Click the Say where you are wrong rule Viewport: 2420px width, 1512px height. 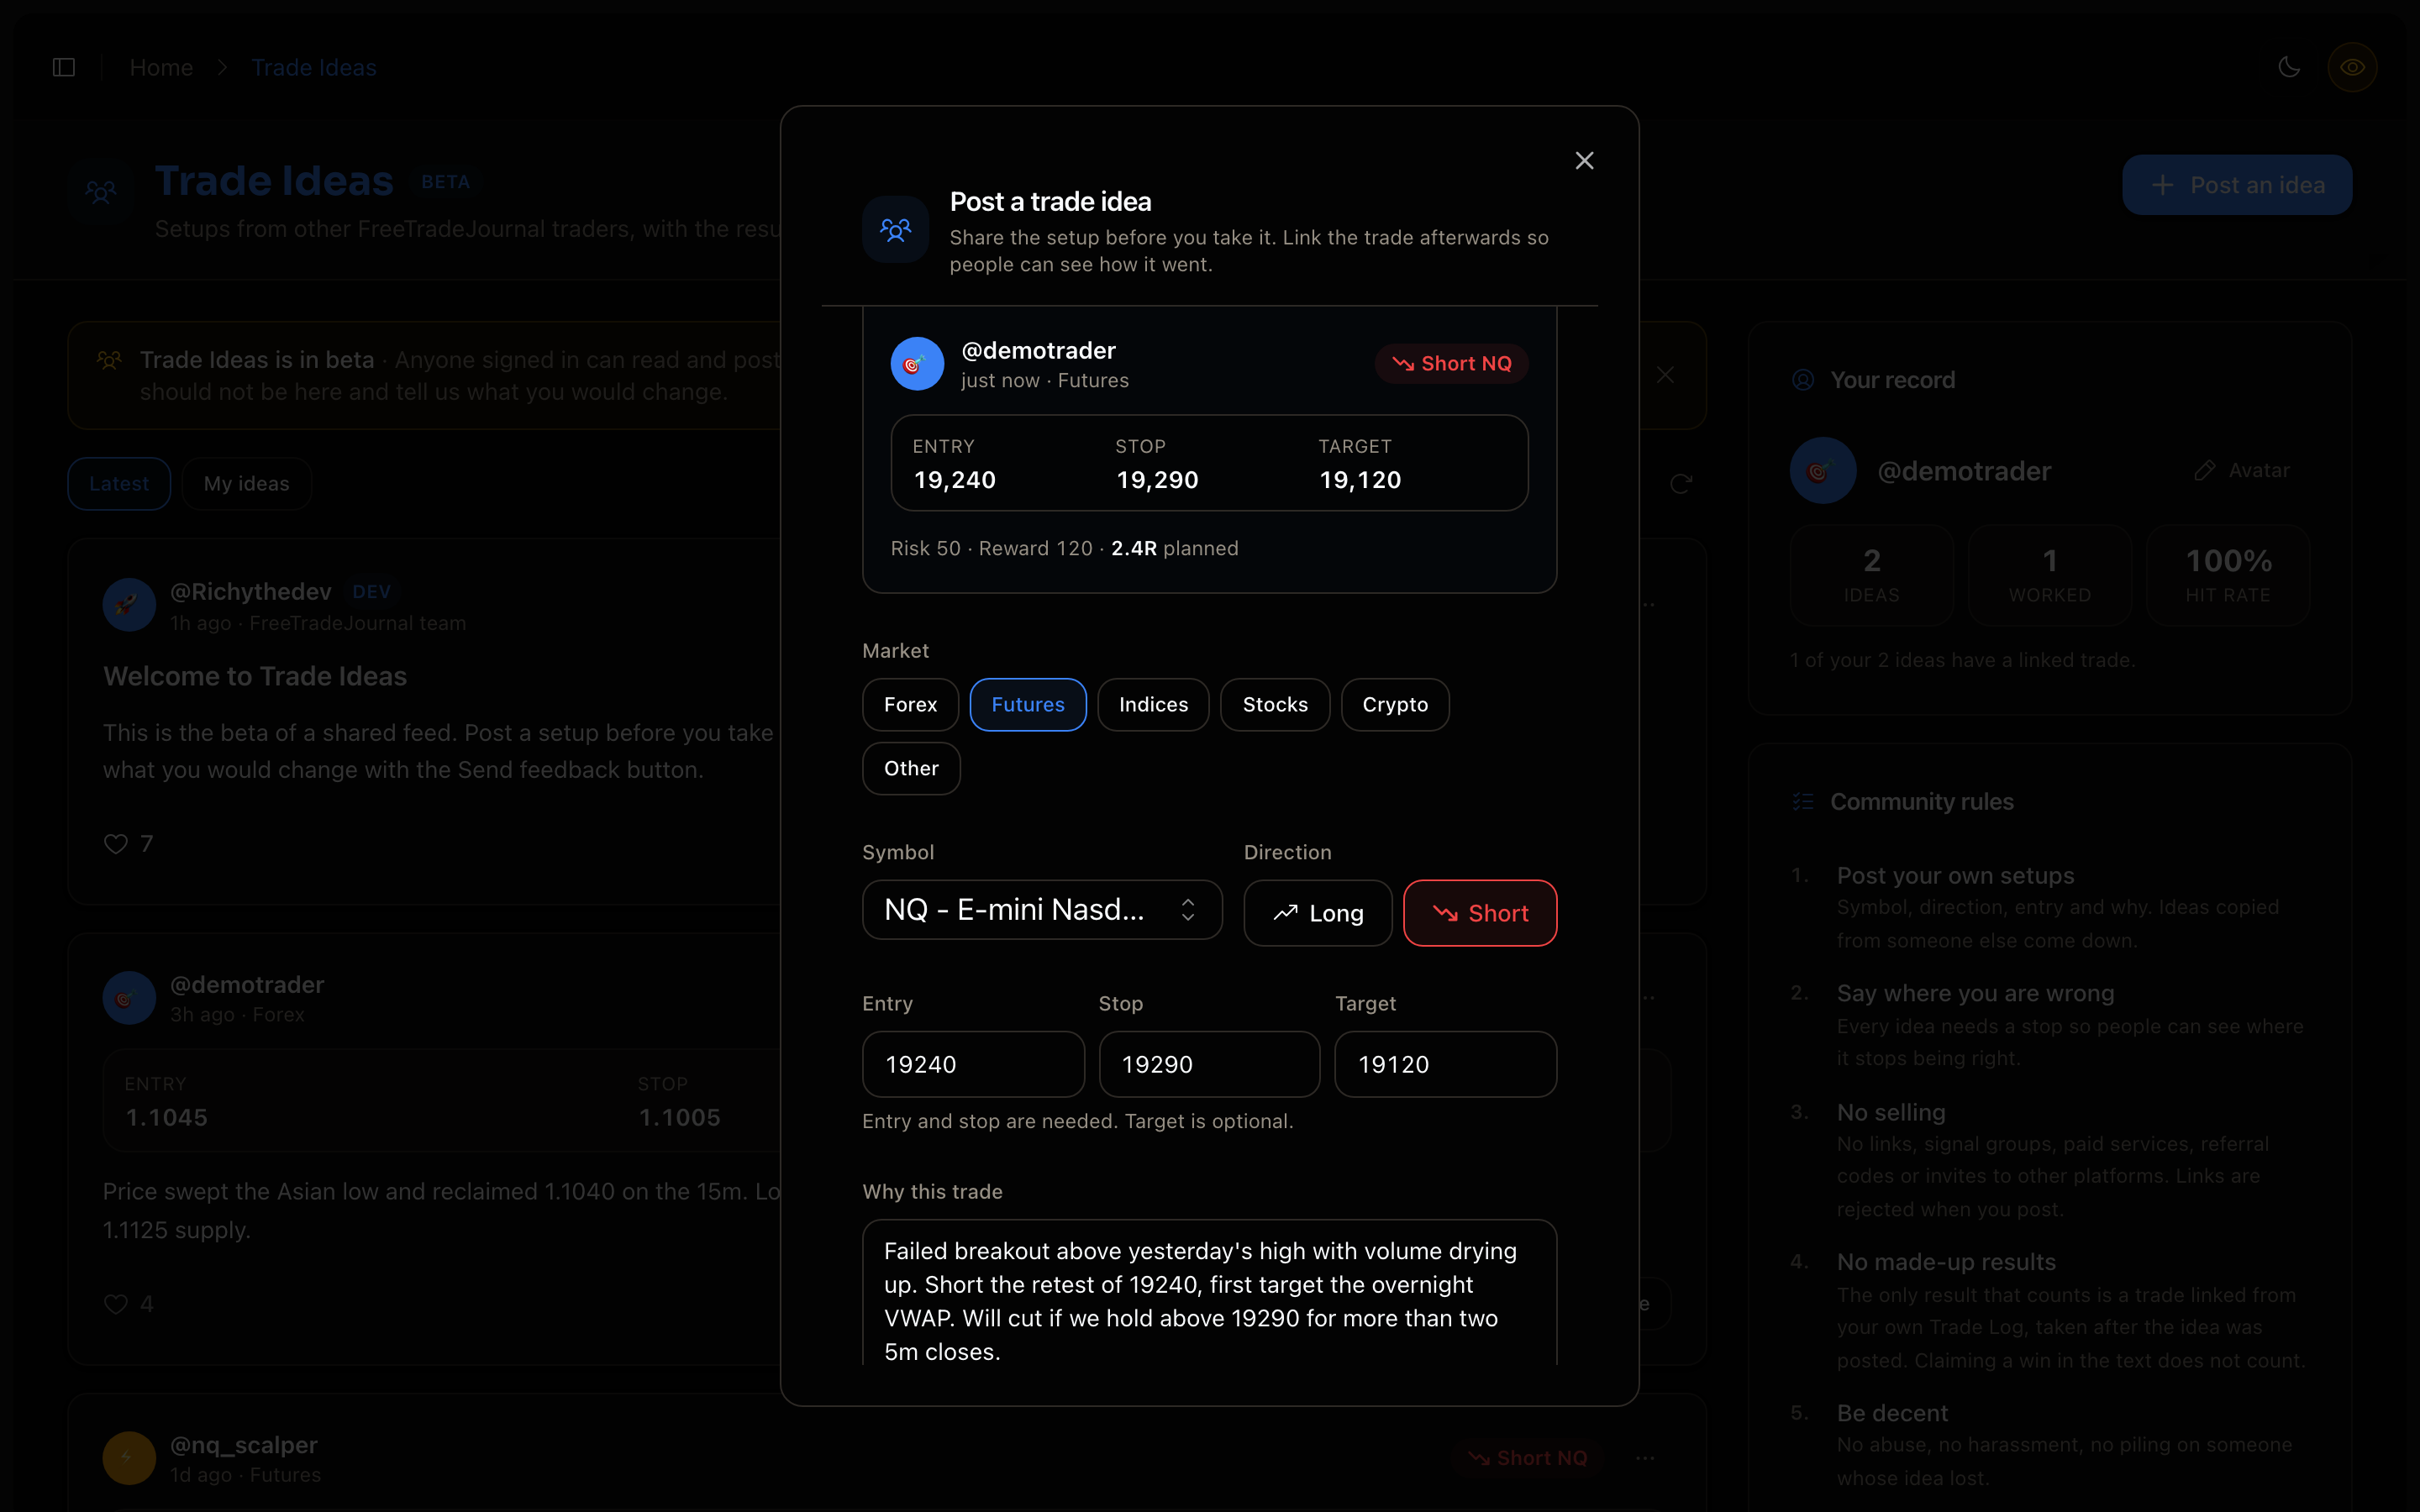pos(1975,993)
